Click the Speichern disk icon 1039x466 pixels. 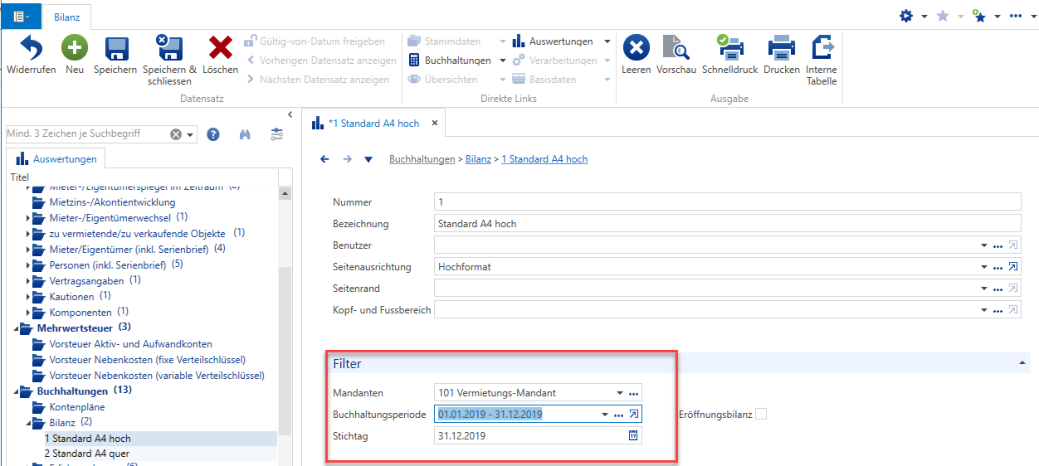(115, 48)
